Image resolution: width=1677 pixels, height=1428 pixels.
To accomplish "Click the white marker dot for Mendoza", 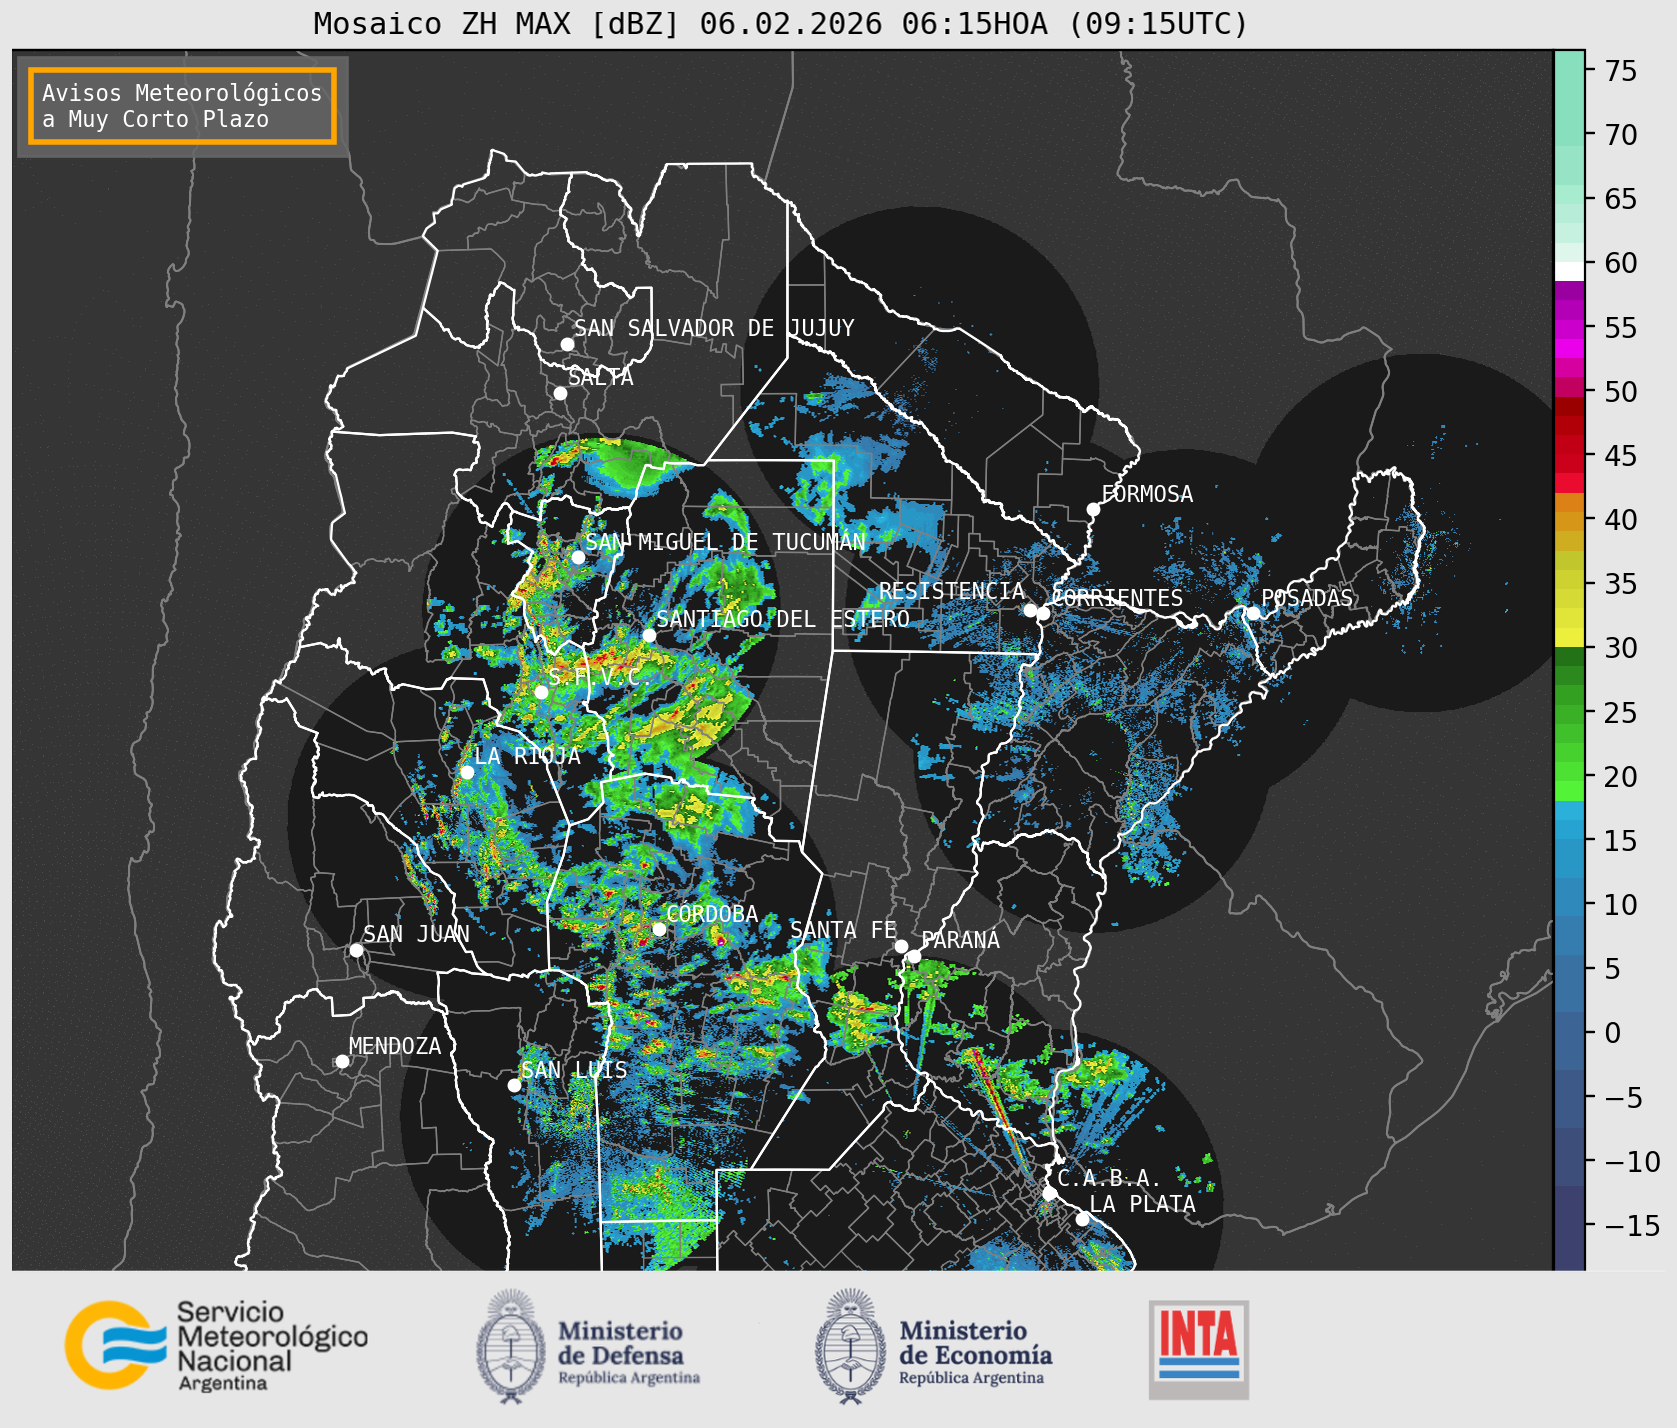I will click(x=342, y=1061).
